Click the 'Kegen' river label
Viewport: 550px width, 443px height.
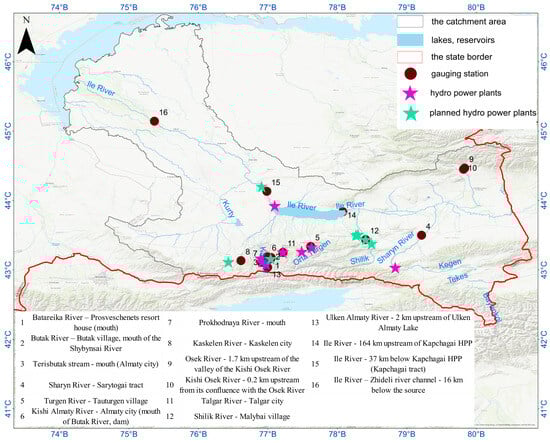pyautogui.click(x=450, y=264)
